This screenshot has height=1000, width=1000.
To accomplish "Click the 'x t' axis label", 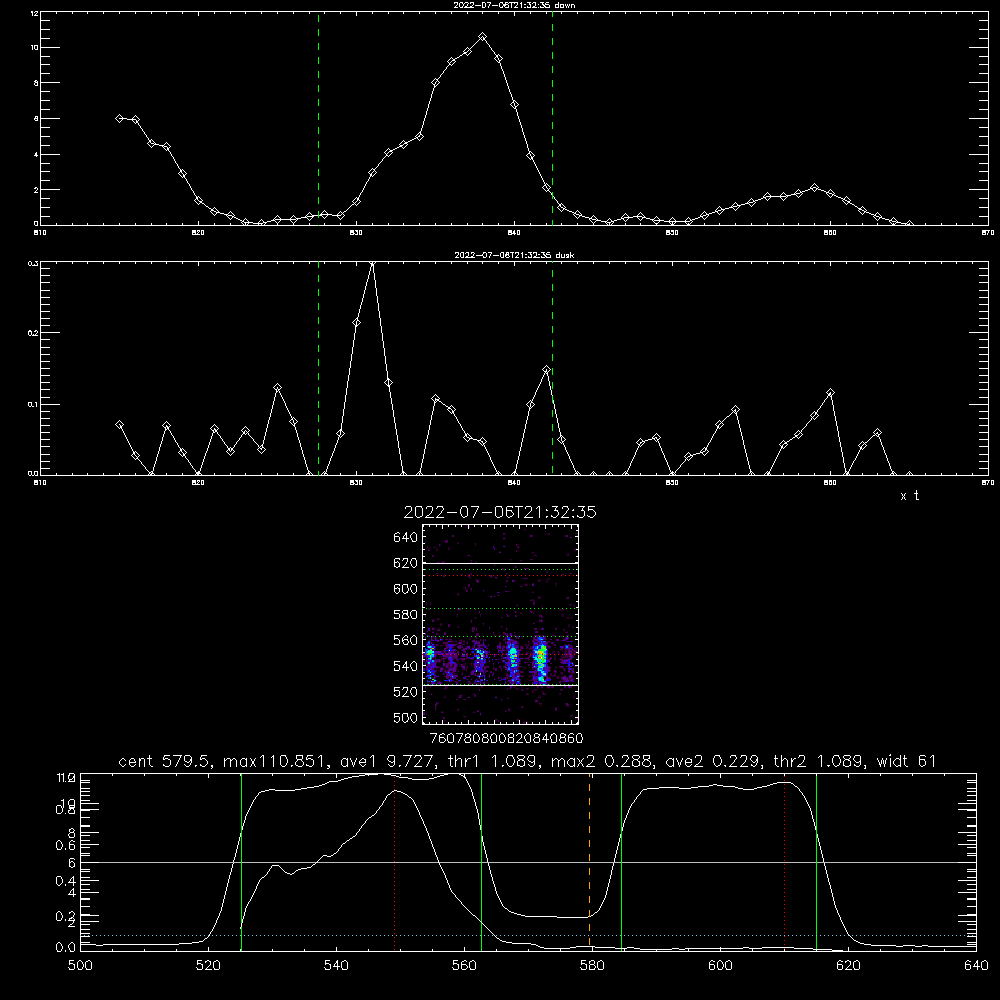I will [x=909, y=496].
